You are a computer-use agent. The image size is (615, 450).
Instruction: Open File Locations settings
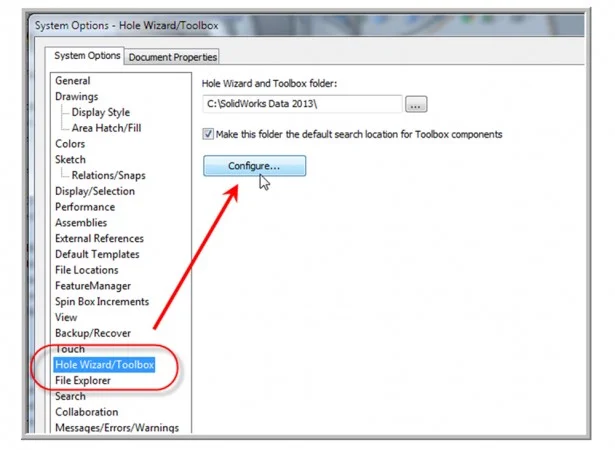(87, 270)
